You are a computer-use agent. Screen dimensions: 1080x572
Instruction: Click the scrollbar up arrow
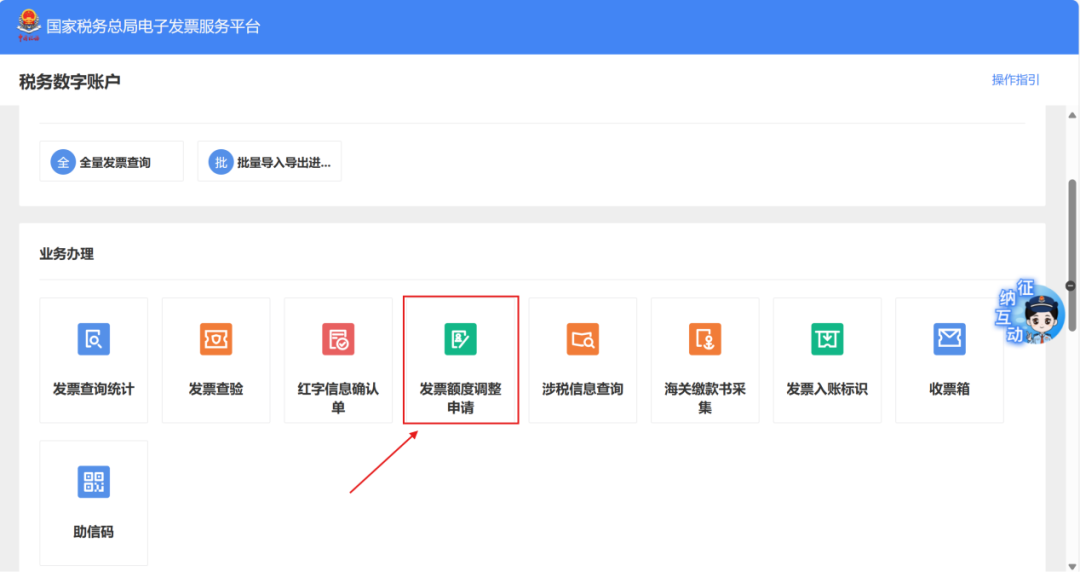coord(1072,115)
